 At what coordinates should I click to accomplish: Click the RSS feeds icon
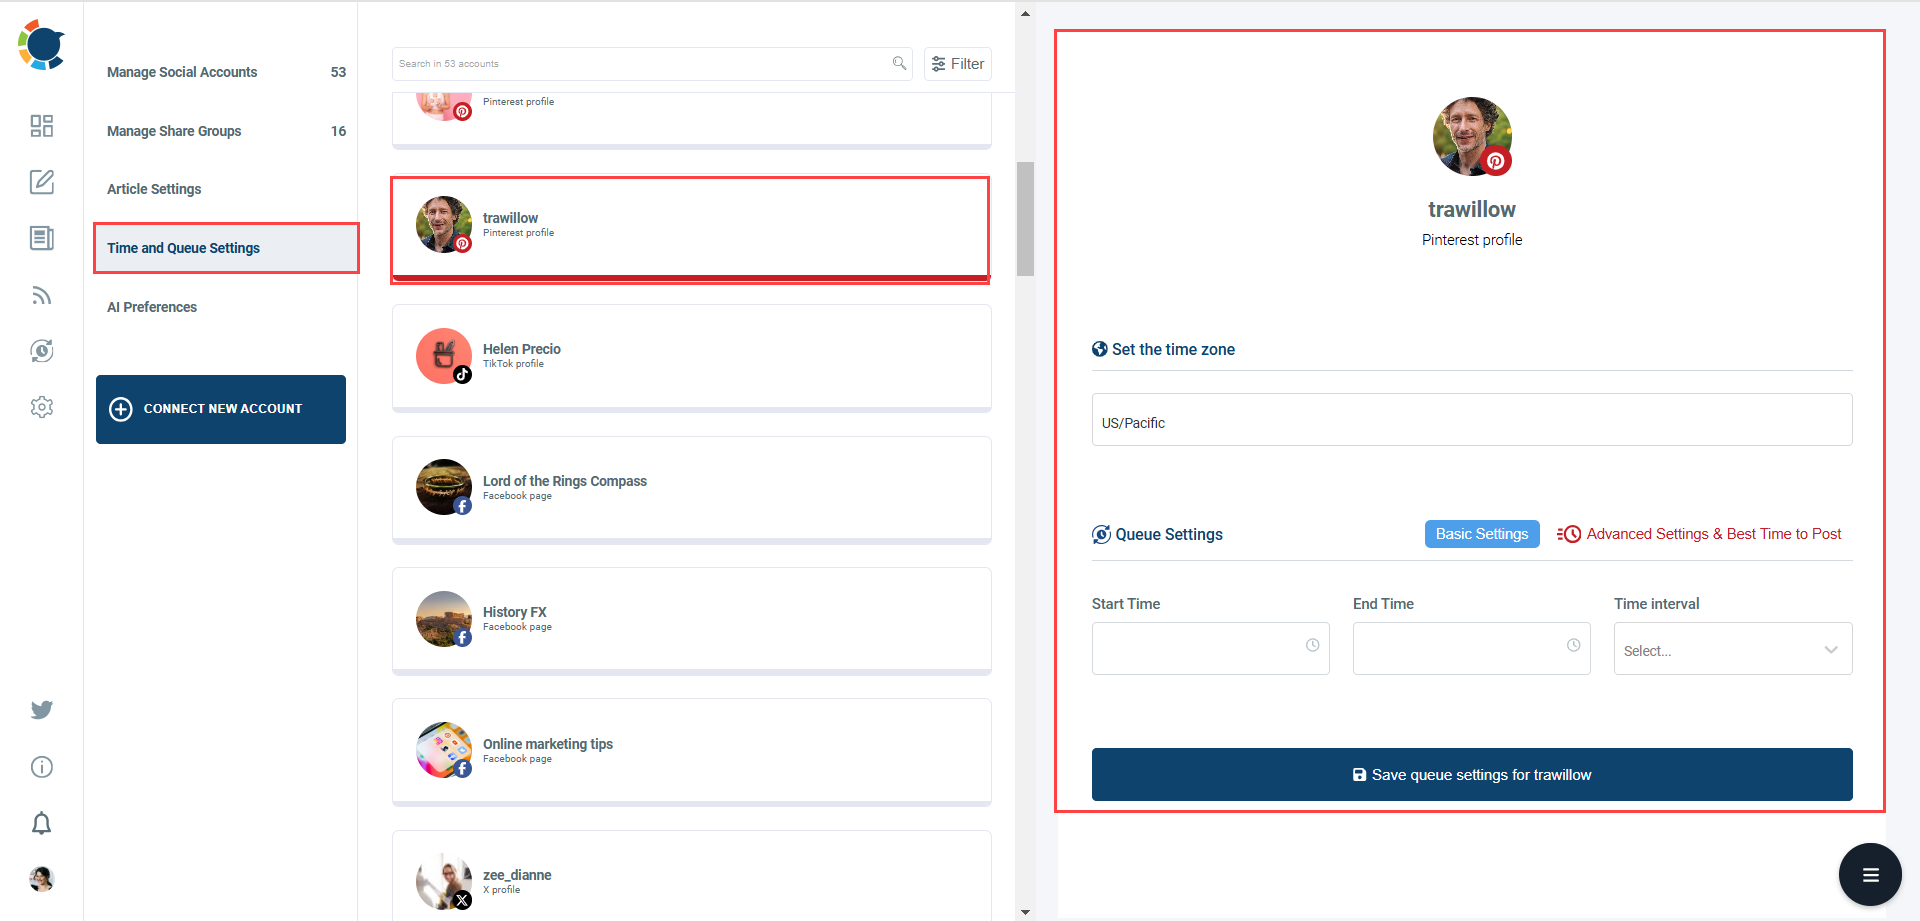41,295
